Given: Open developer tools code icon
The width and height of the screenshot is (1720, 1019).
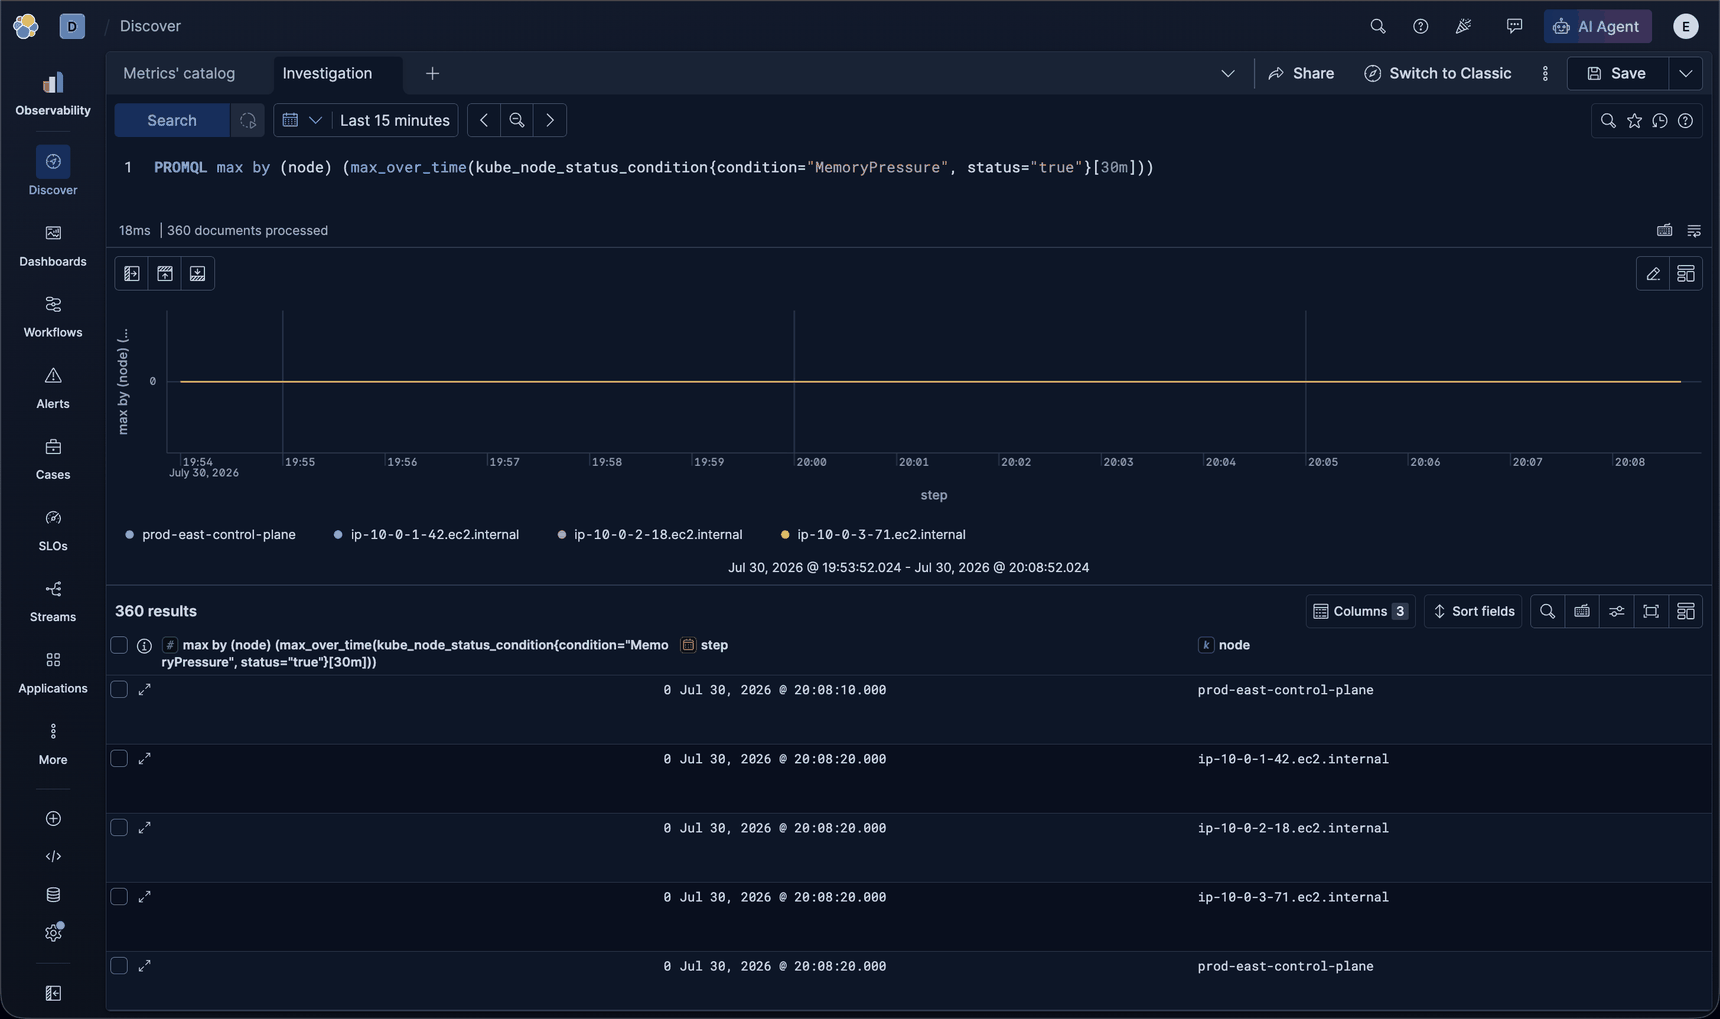Looking at the screenshot, I should [53, 857].
